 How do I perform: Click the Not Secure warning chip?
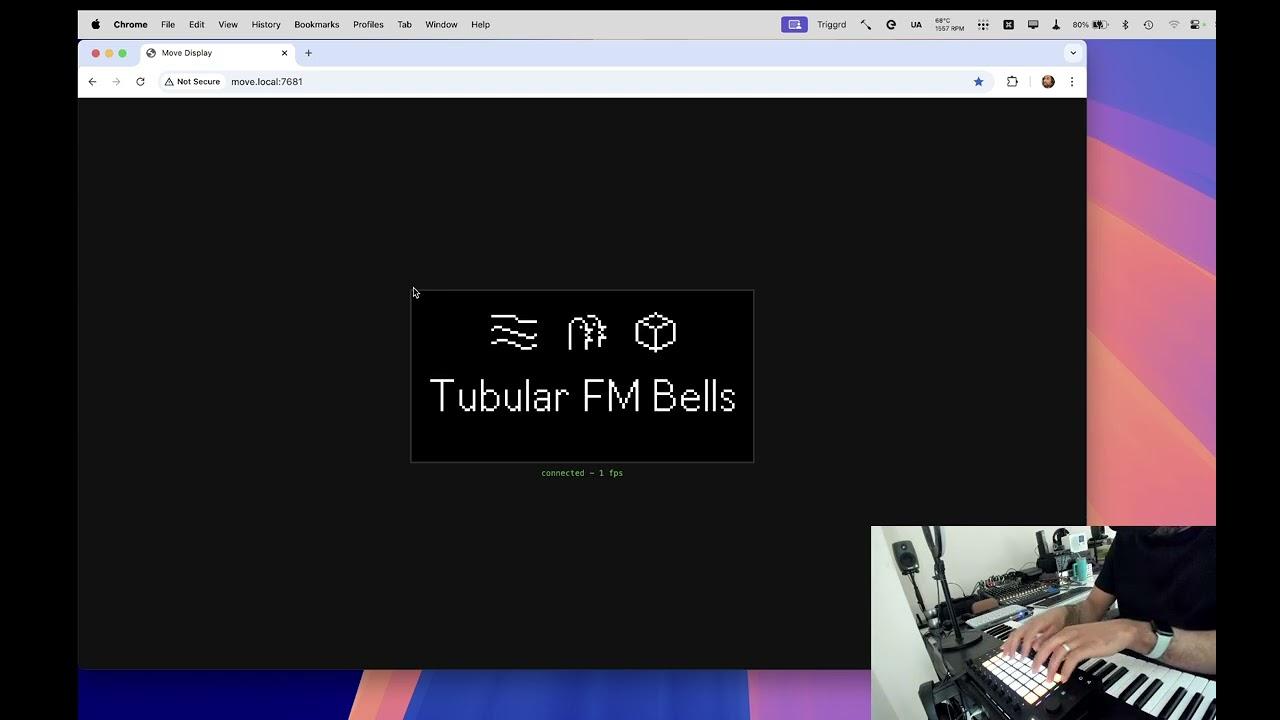(x=193, y=82)
